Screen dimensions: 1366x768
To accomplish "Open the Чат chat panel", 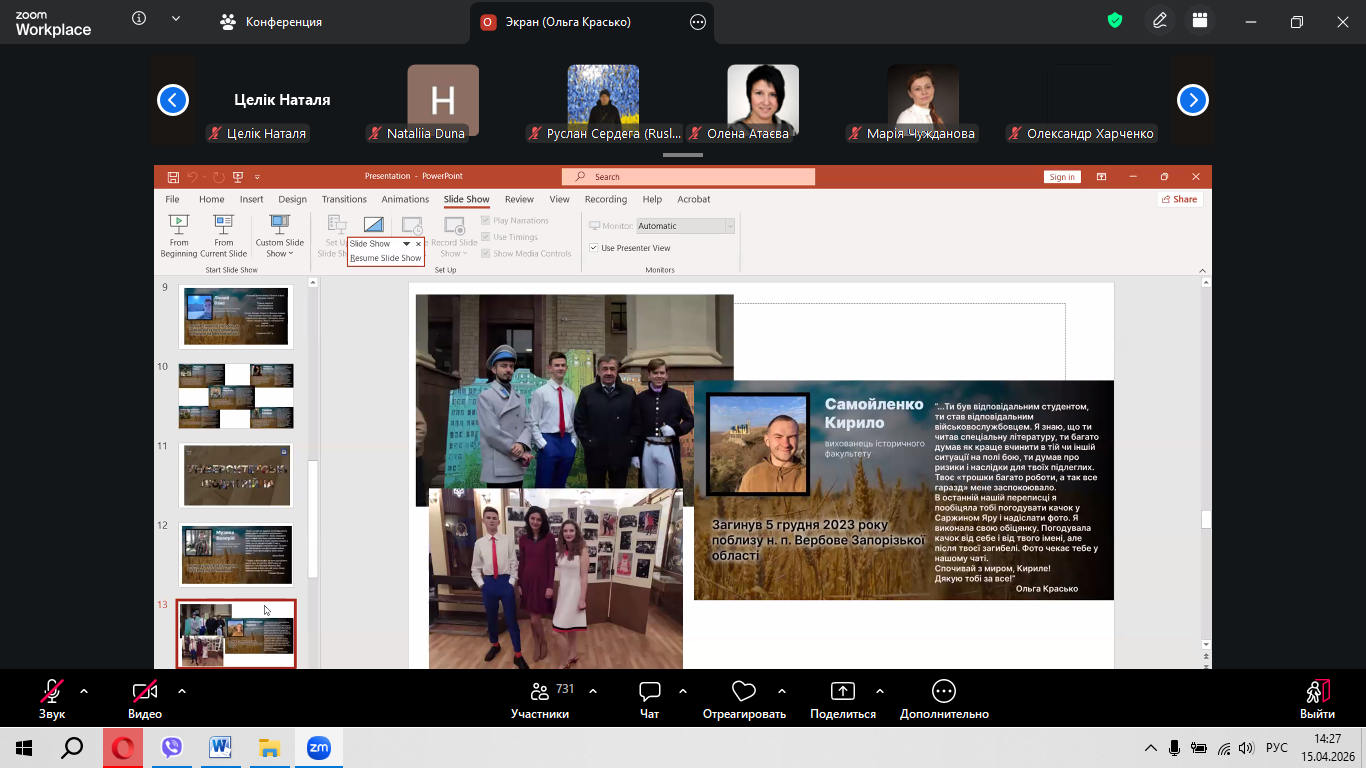I will coord(650,692).
